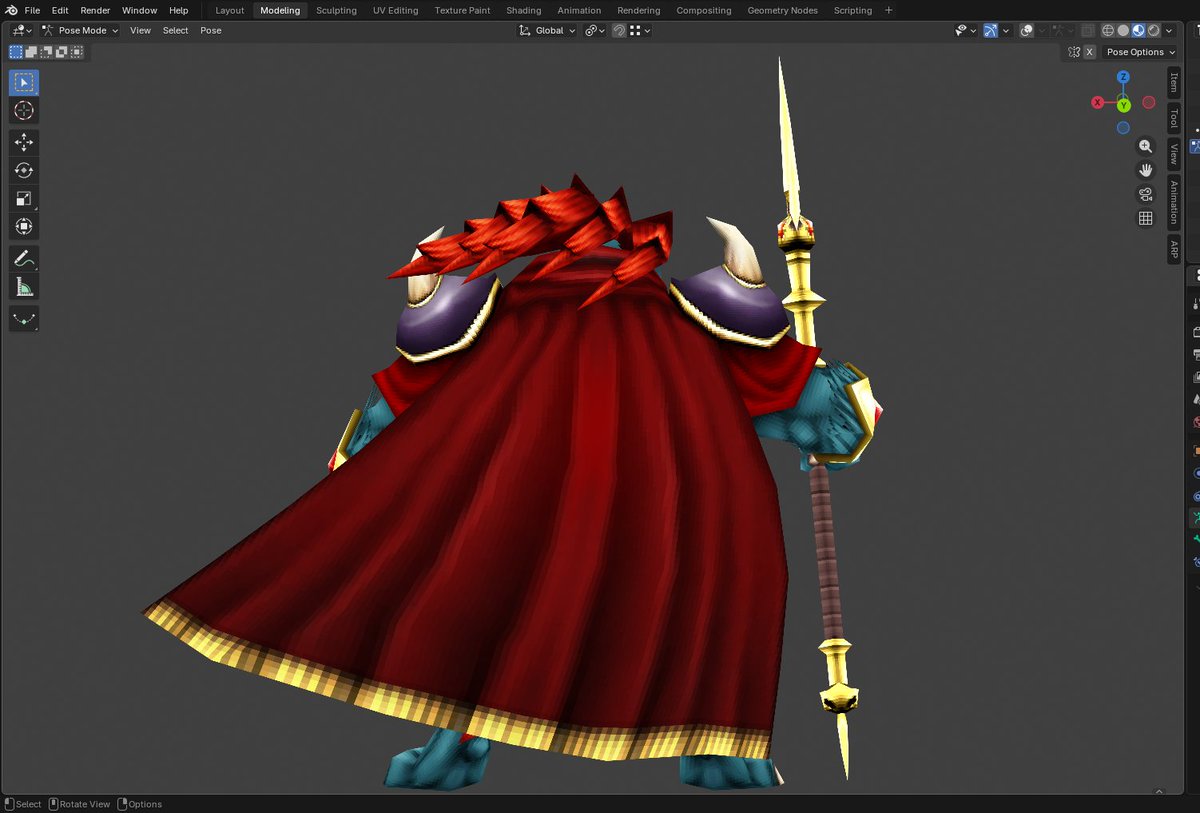Choose the Move tool
Image resolution: width=1200 pixels, height=813 pixels.
pos(24,143)
